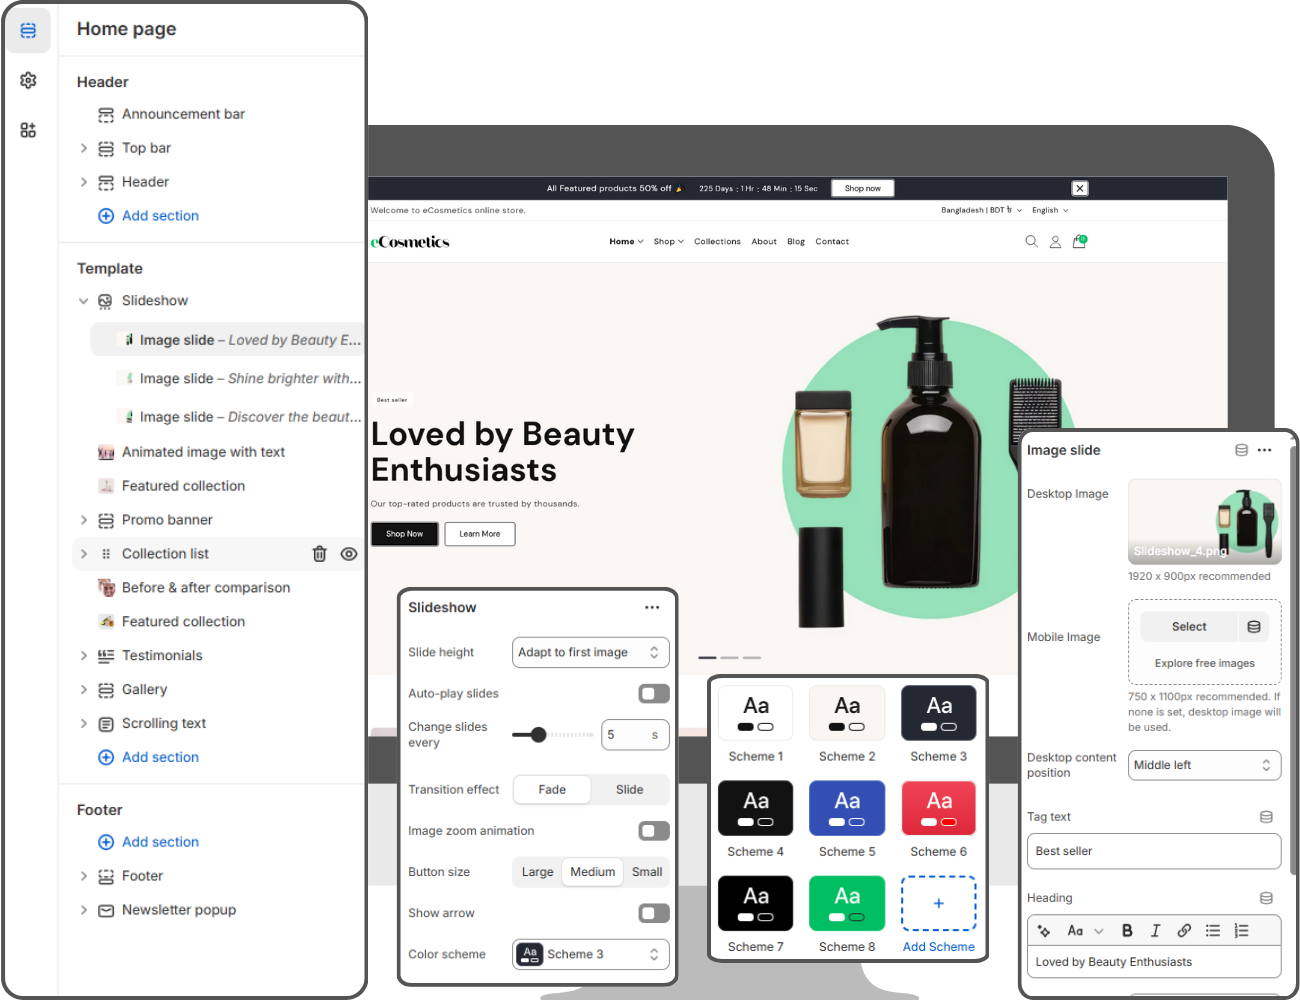Open Slideshow panel three-dot menu
The image size is (1300, 1000).
(652, 607)
